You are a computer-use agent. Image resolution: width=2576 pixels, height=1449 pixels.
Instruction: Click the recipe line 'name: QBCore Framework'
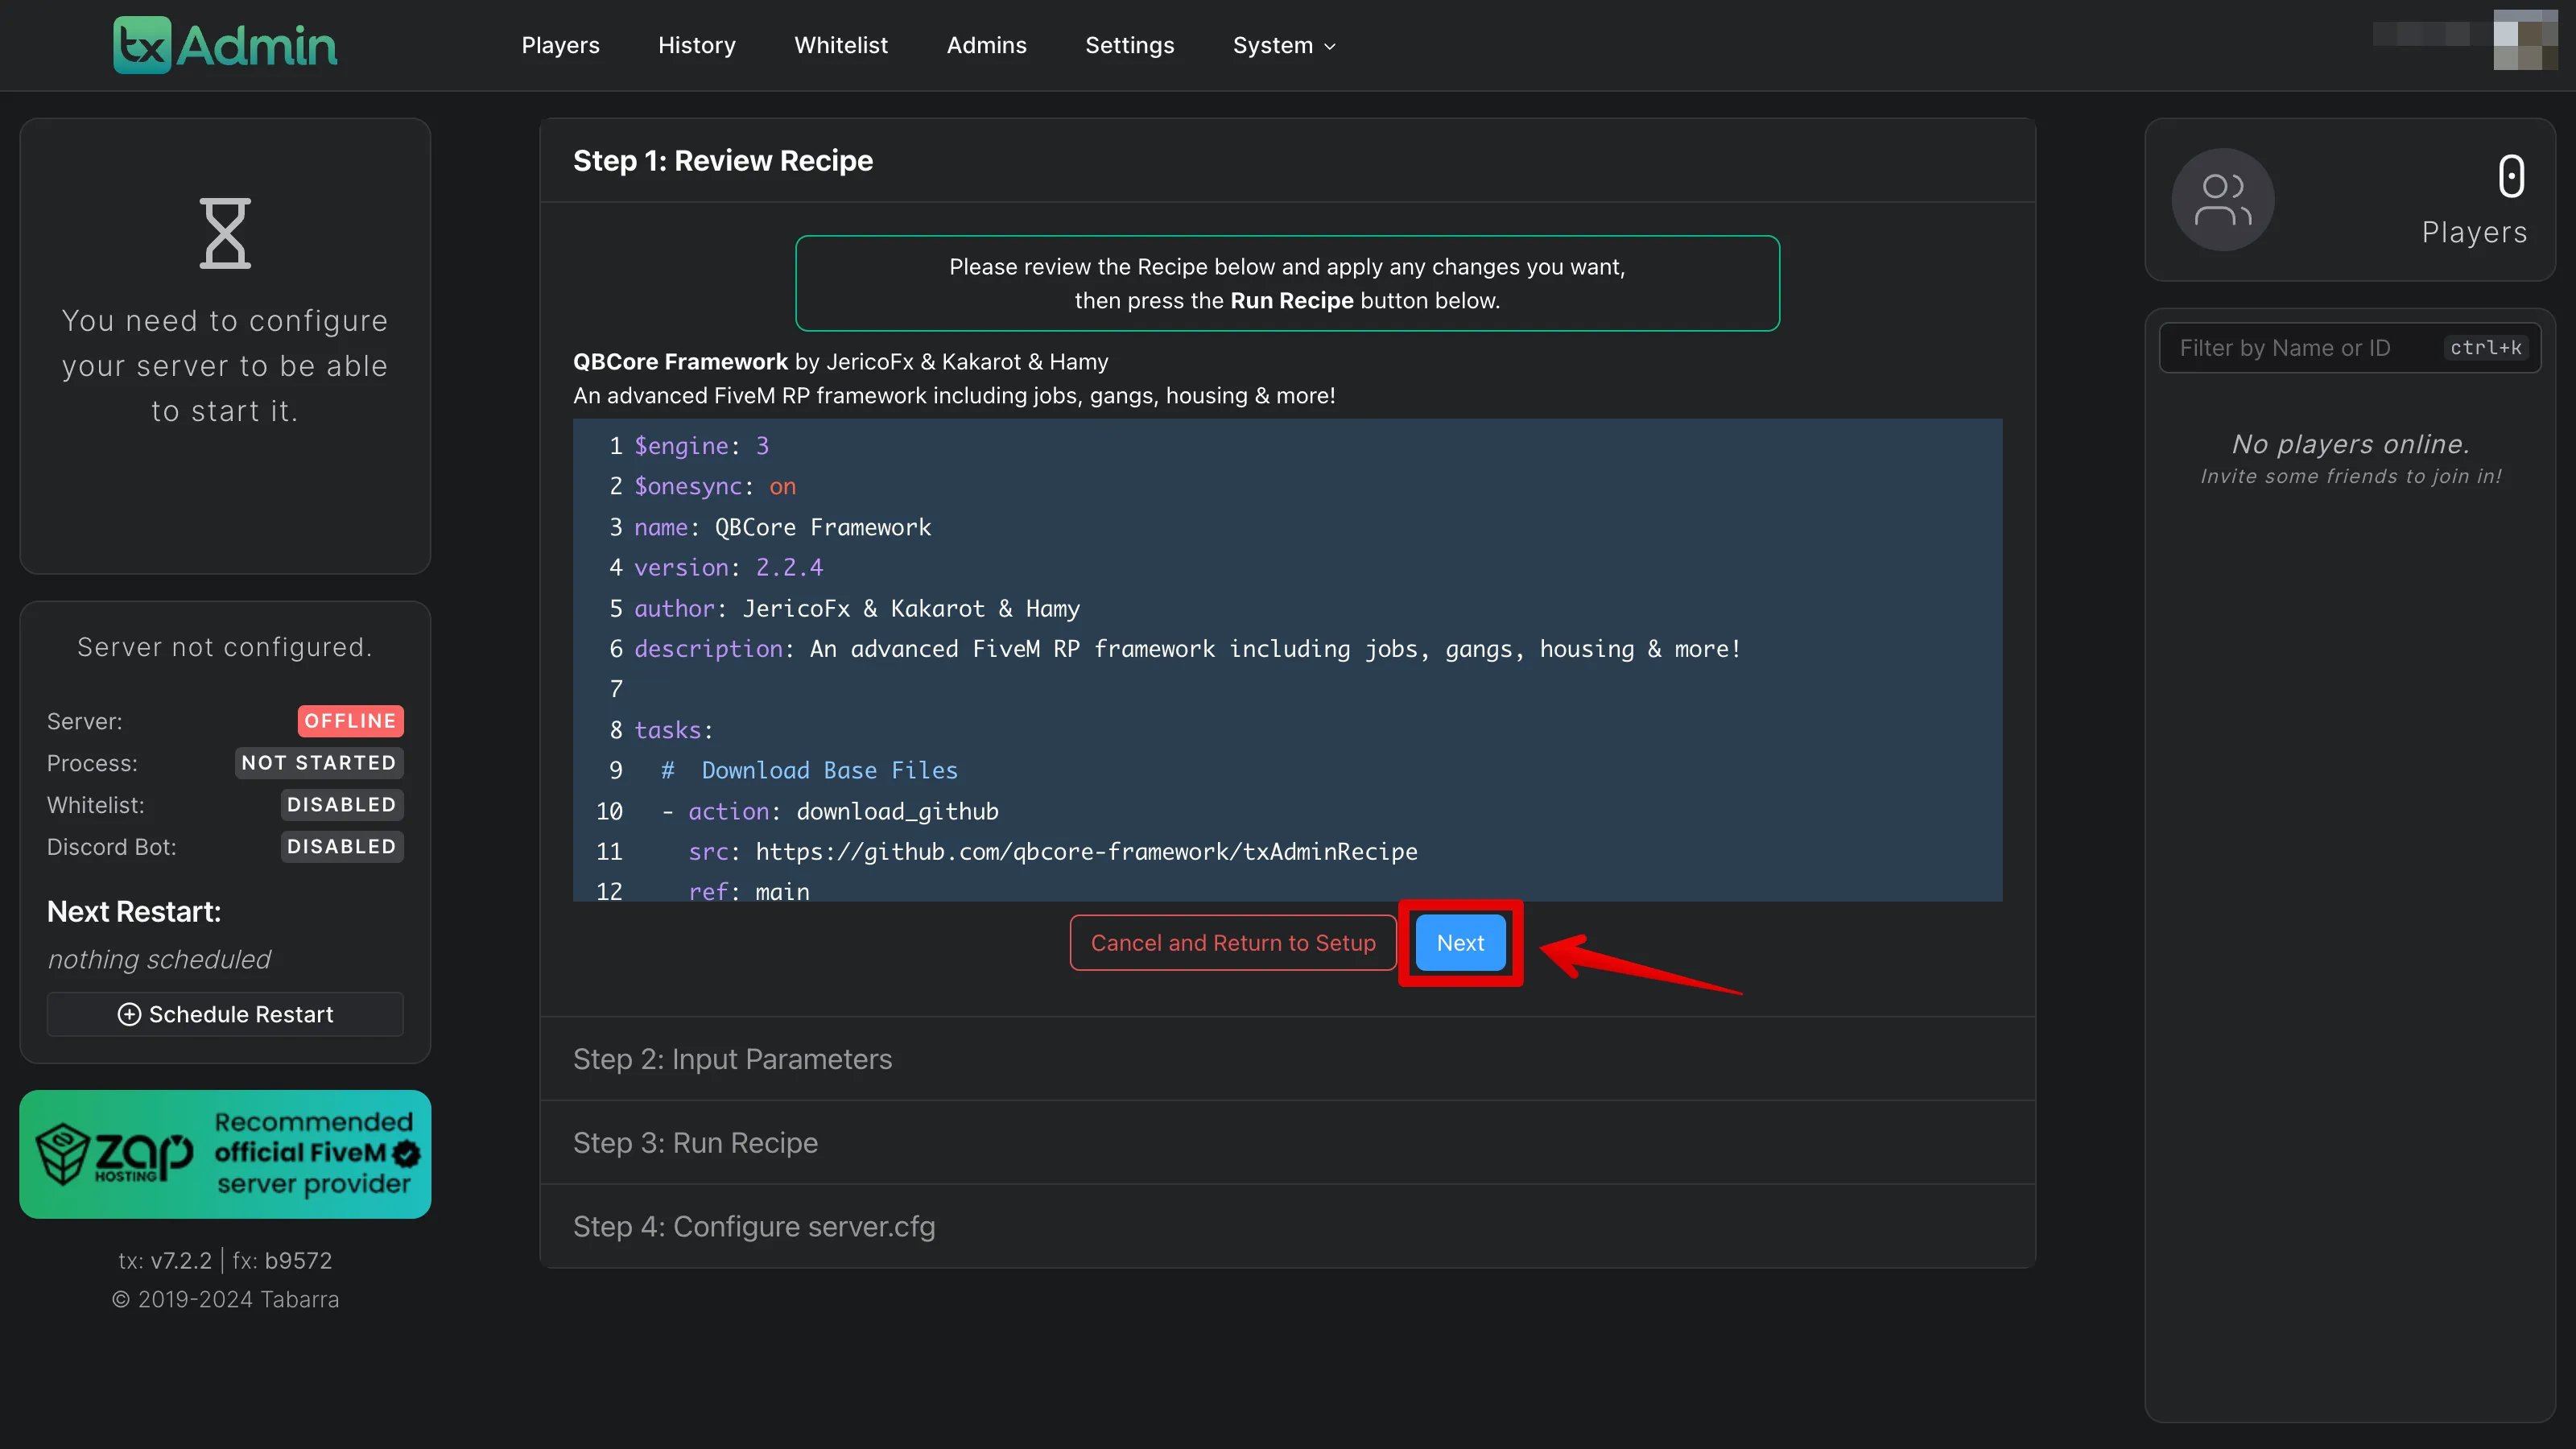point(782,527)
